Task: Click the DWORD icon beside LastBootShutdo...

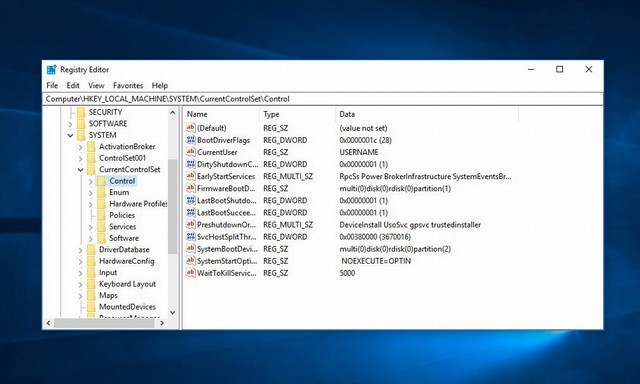Action: tap(191, 200)
